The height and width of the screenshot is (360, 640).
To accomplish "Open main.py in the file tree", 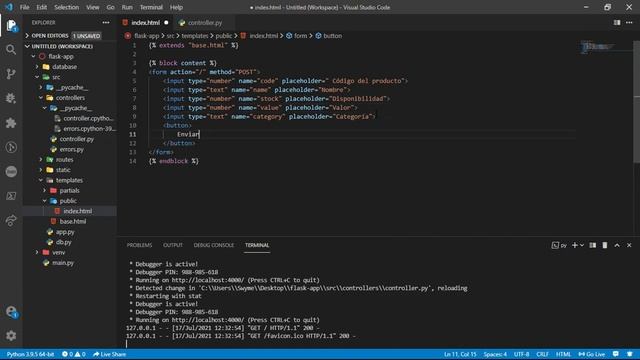I will click(x=63, y=263).
